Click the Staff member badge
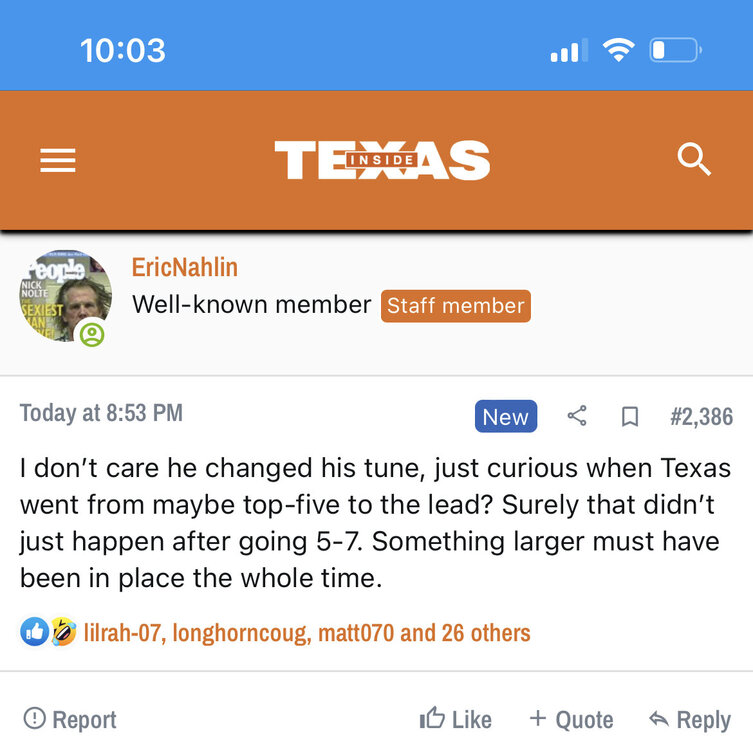Image resolution: width=753 pixels, height=750 pixels. point(455,306)
